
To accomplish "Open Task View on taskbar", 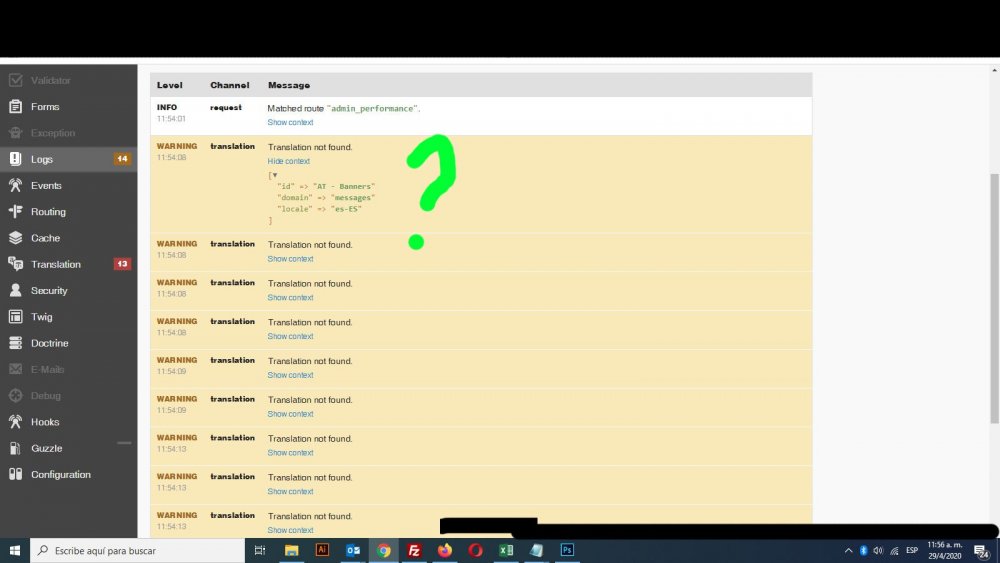I will click(260, 550).
